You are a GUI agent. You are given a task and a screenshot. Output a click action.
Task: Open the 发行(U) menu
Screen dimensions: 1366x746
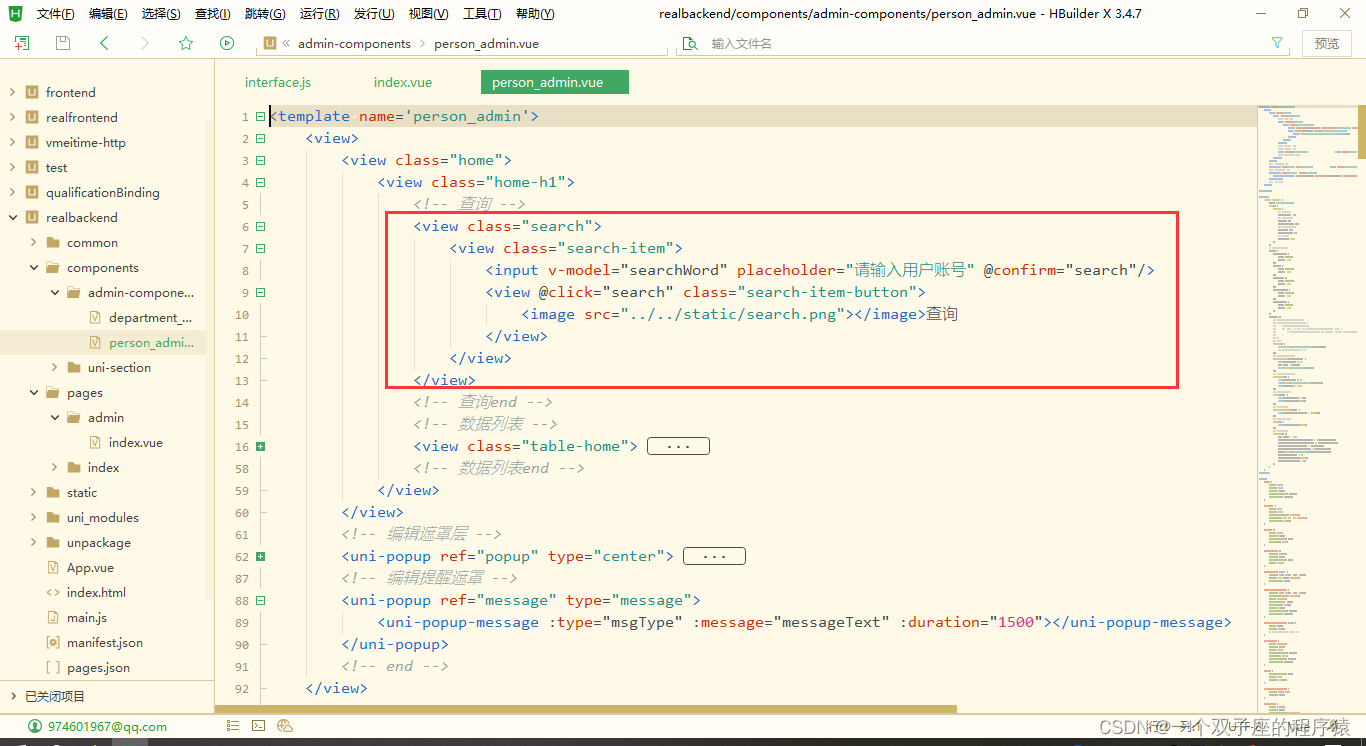(x=374, y=14)
